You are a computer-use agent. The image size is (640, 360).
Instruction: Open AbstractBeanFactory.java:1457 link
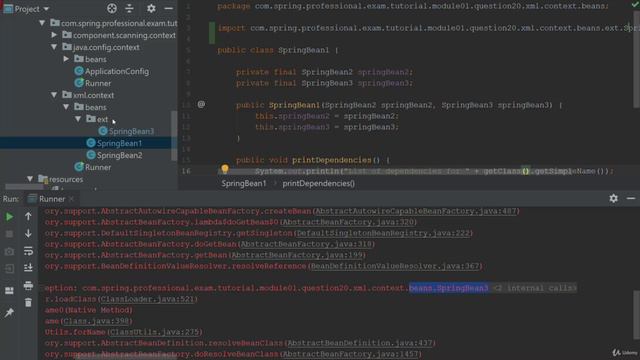pyautogui.click(x=350, y=354)
